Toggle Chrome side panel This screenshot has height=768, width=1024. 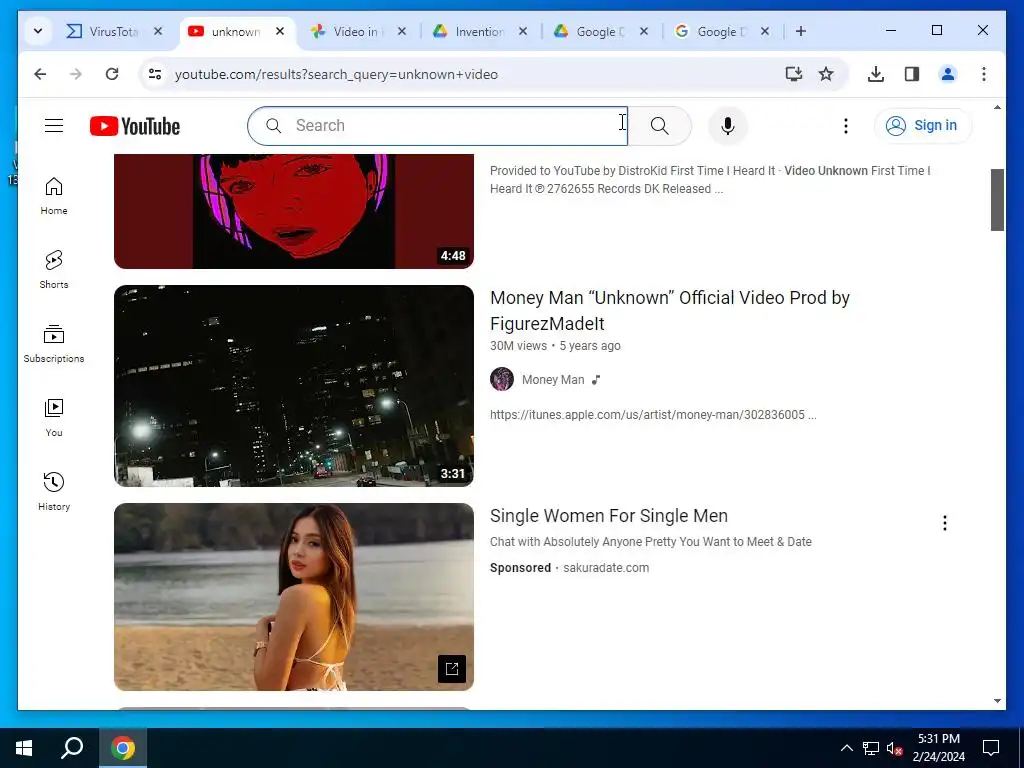(912, 74)
